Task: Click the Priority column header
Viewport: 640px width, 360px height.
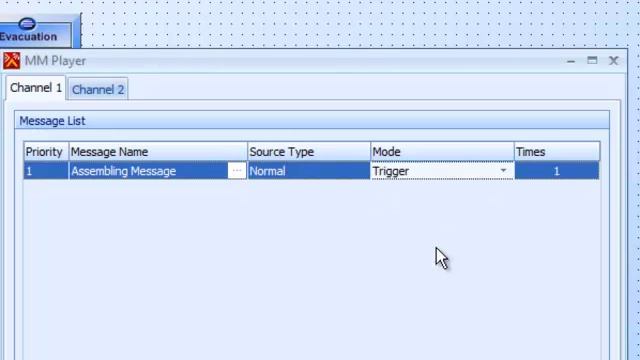Action: click(46, 152)
